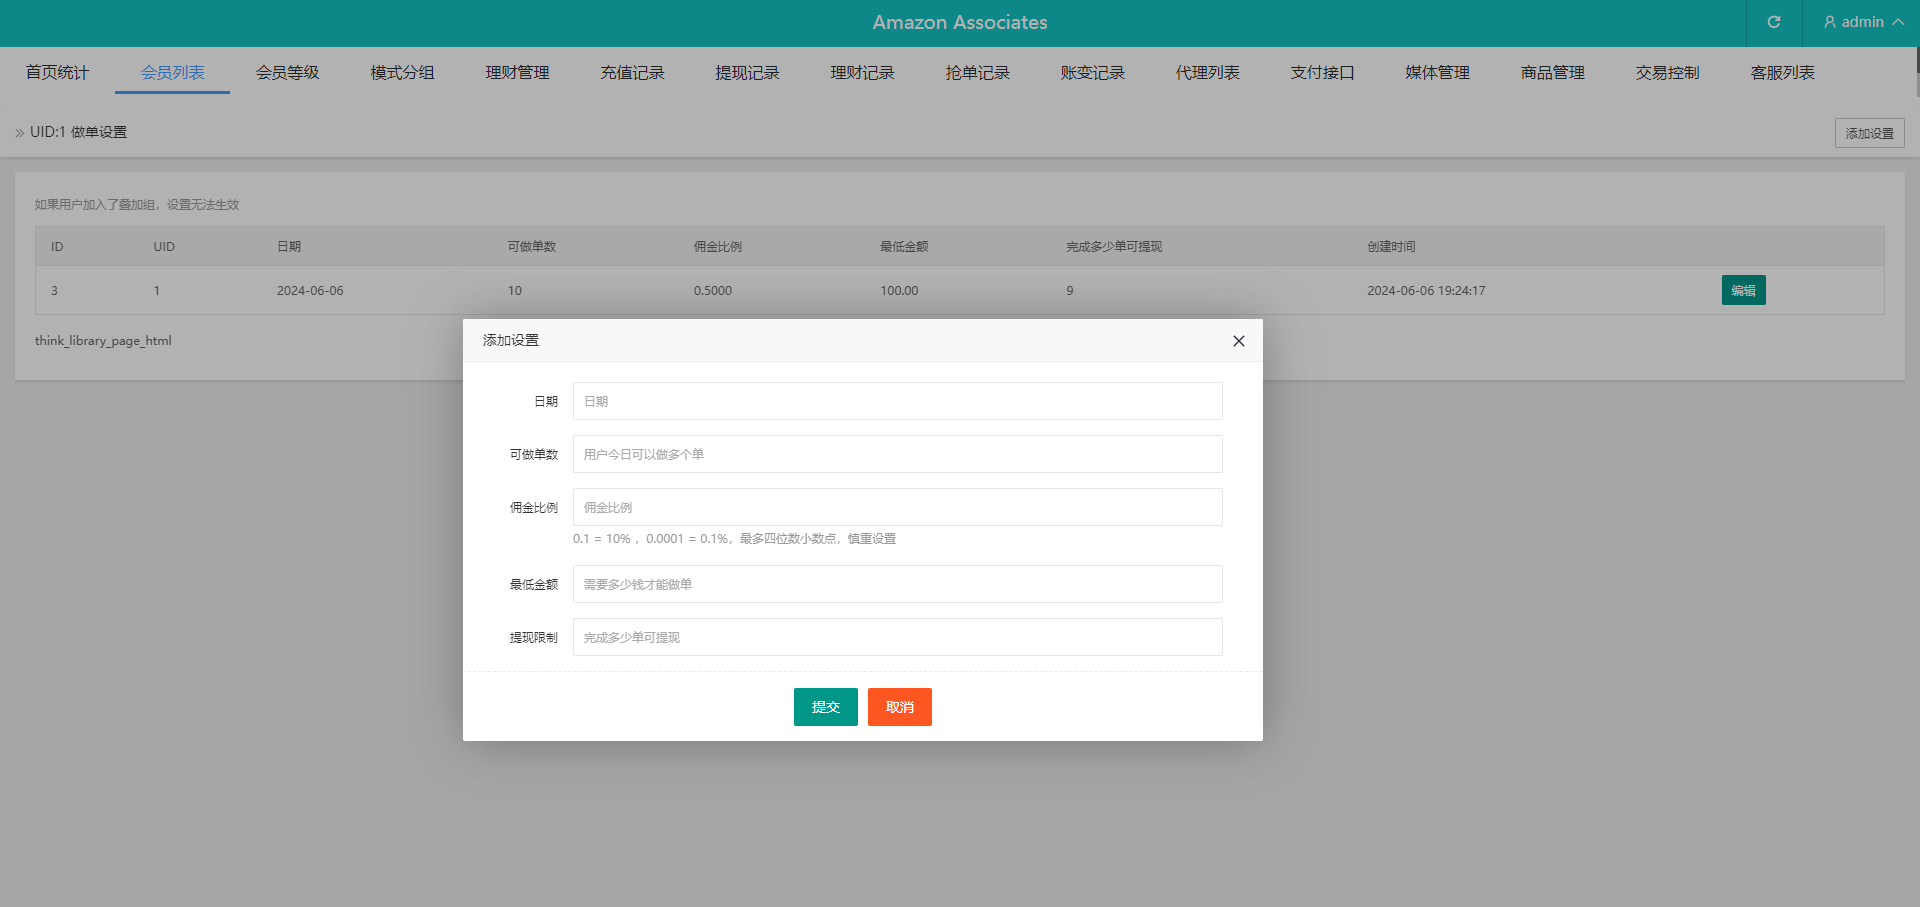Switch to 会员等级 tab
The image size is (1920, 907).
pyautogui.click(x=287, y=73)
